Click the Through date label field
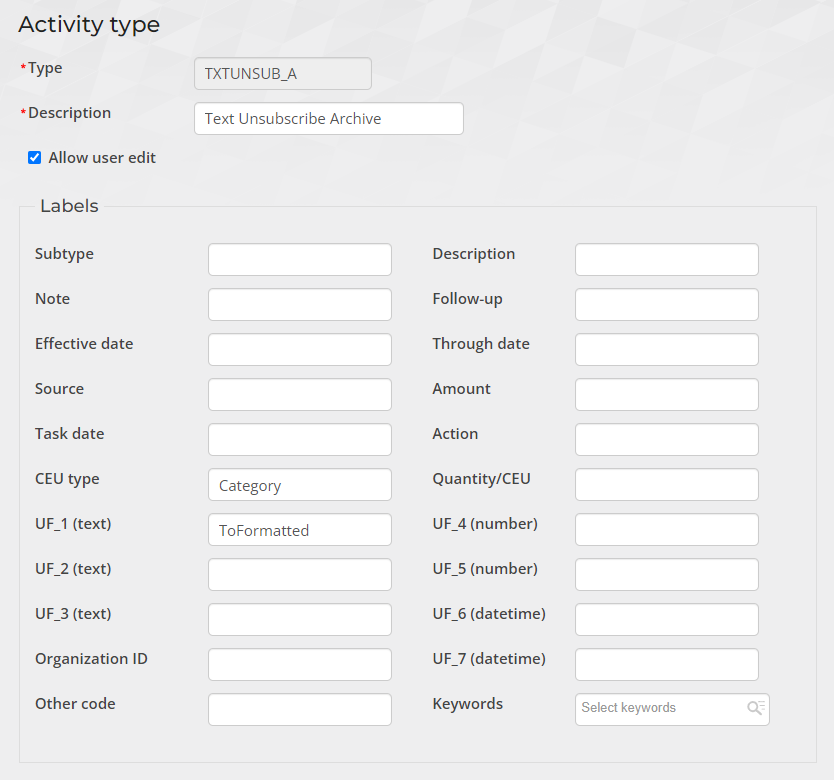 pyautogui.click(x=666, y=350)
